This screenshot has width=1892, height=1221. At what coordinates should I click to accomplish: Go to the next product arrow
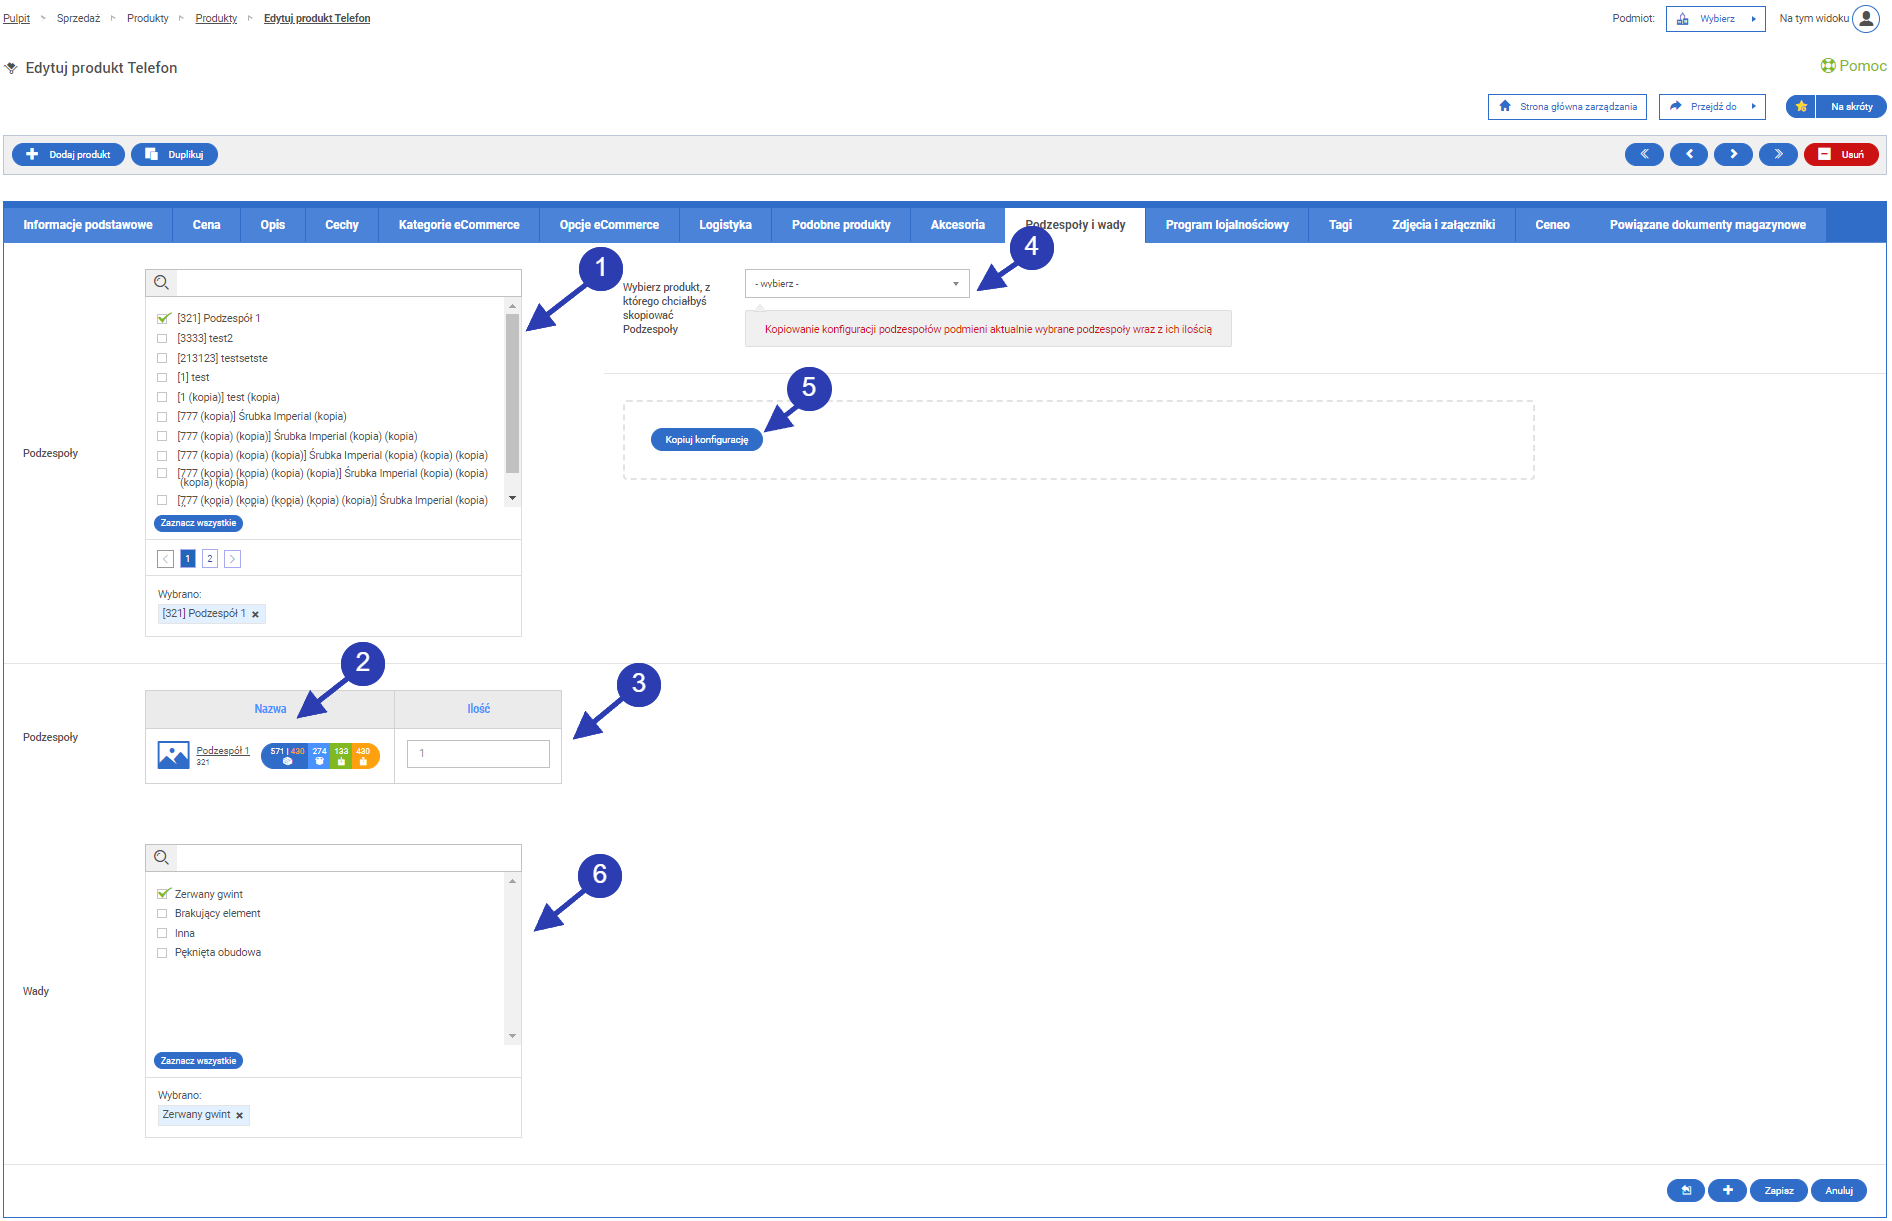tap(1733, 154)
